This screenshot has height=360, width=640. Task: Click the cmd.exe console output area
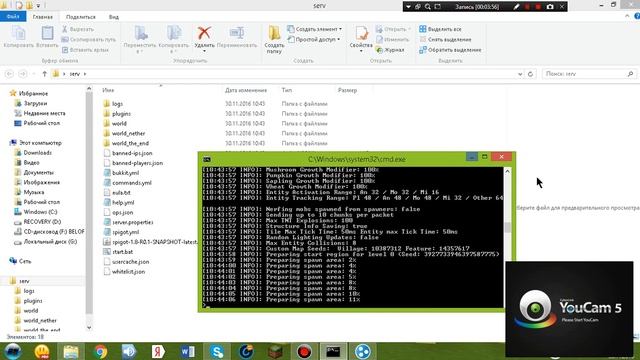tap(352, 237)
